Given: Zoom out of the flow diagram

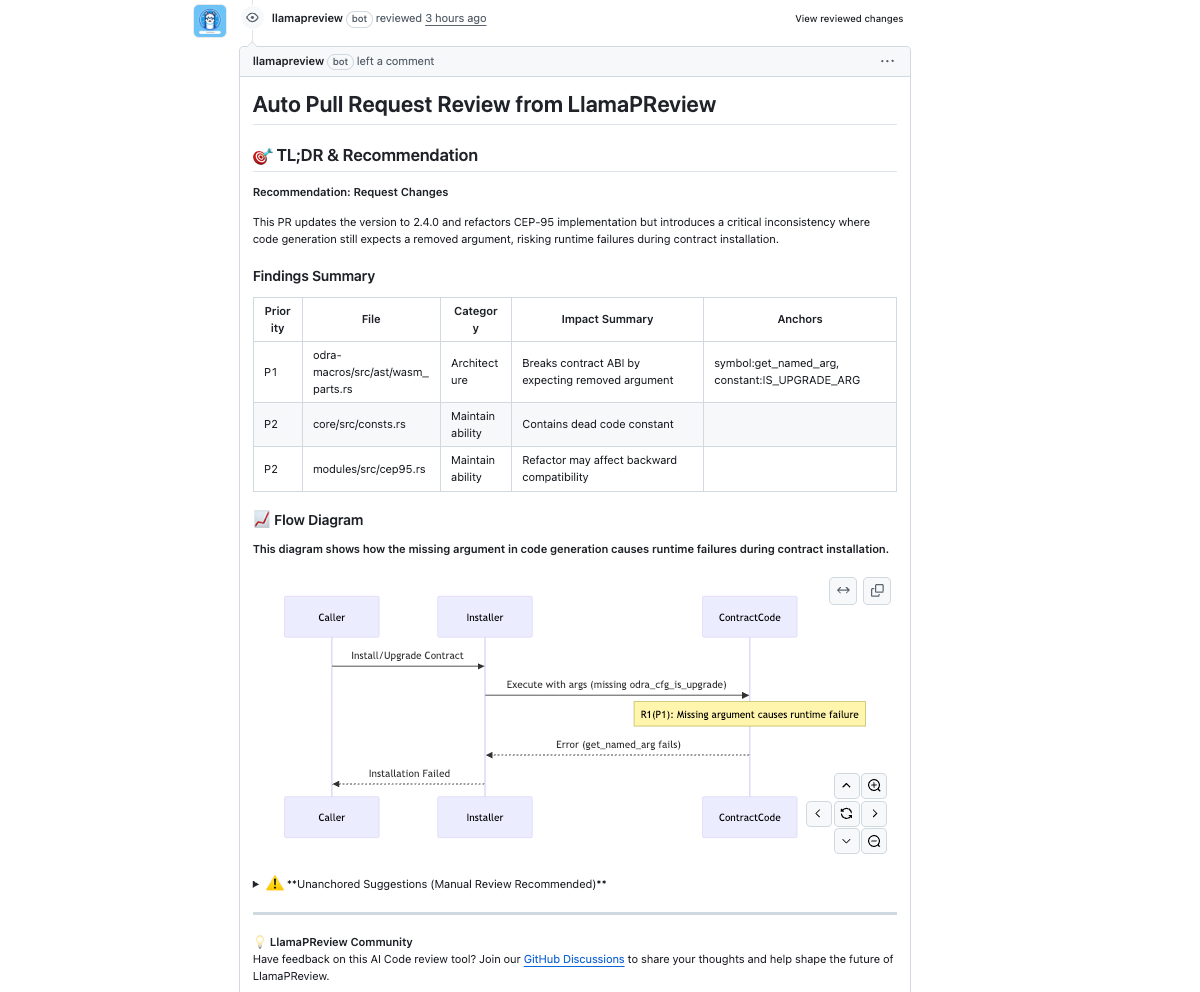Looking at the screenshot, I should (874, 842).
